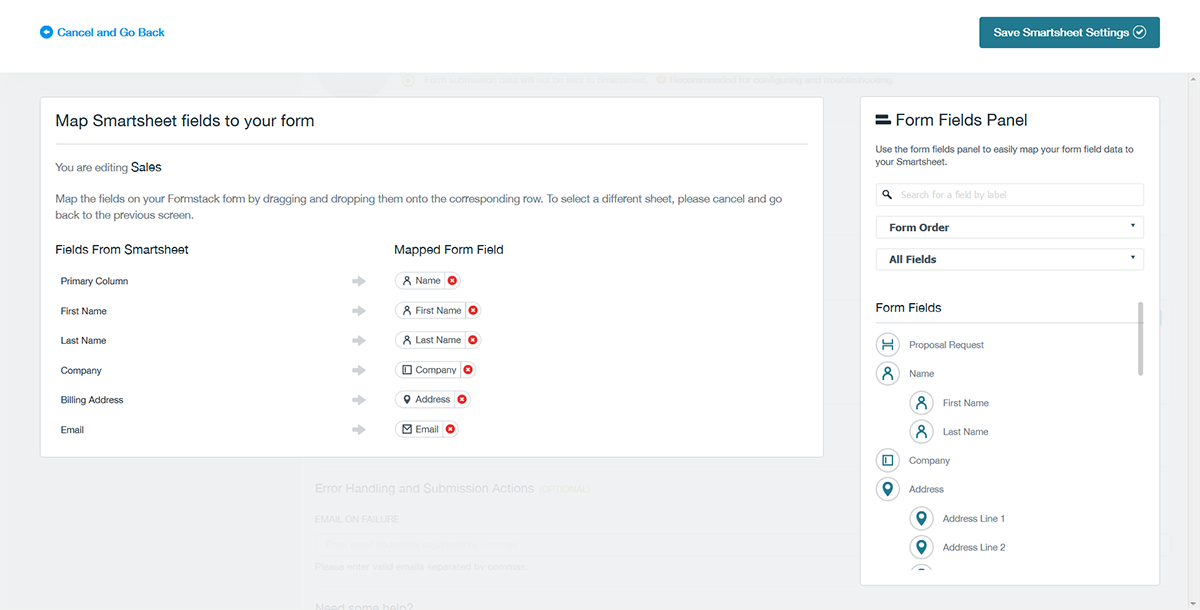Click the Form Fields panel scrollbar
Screen dimensions: 1200x610
pyautogui.click(x=1141, y=339)
